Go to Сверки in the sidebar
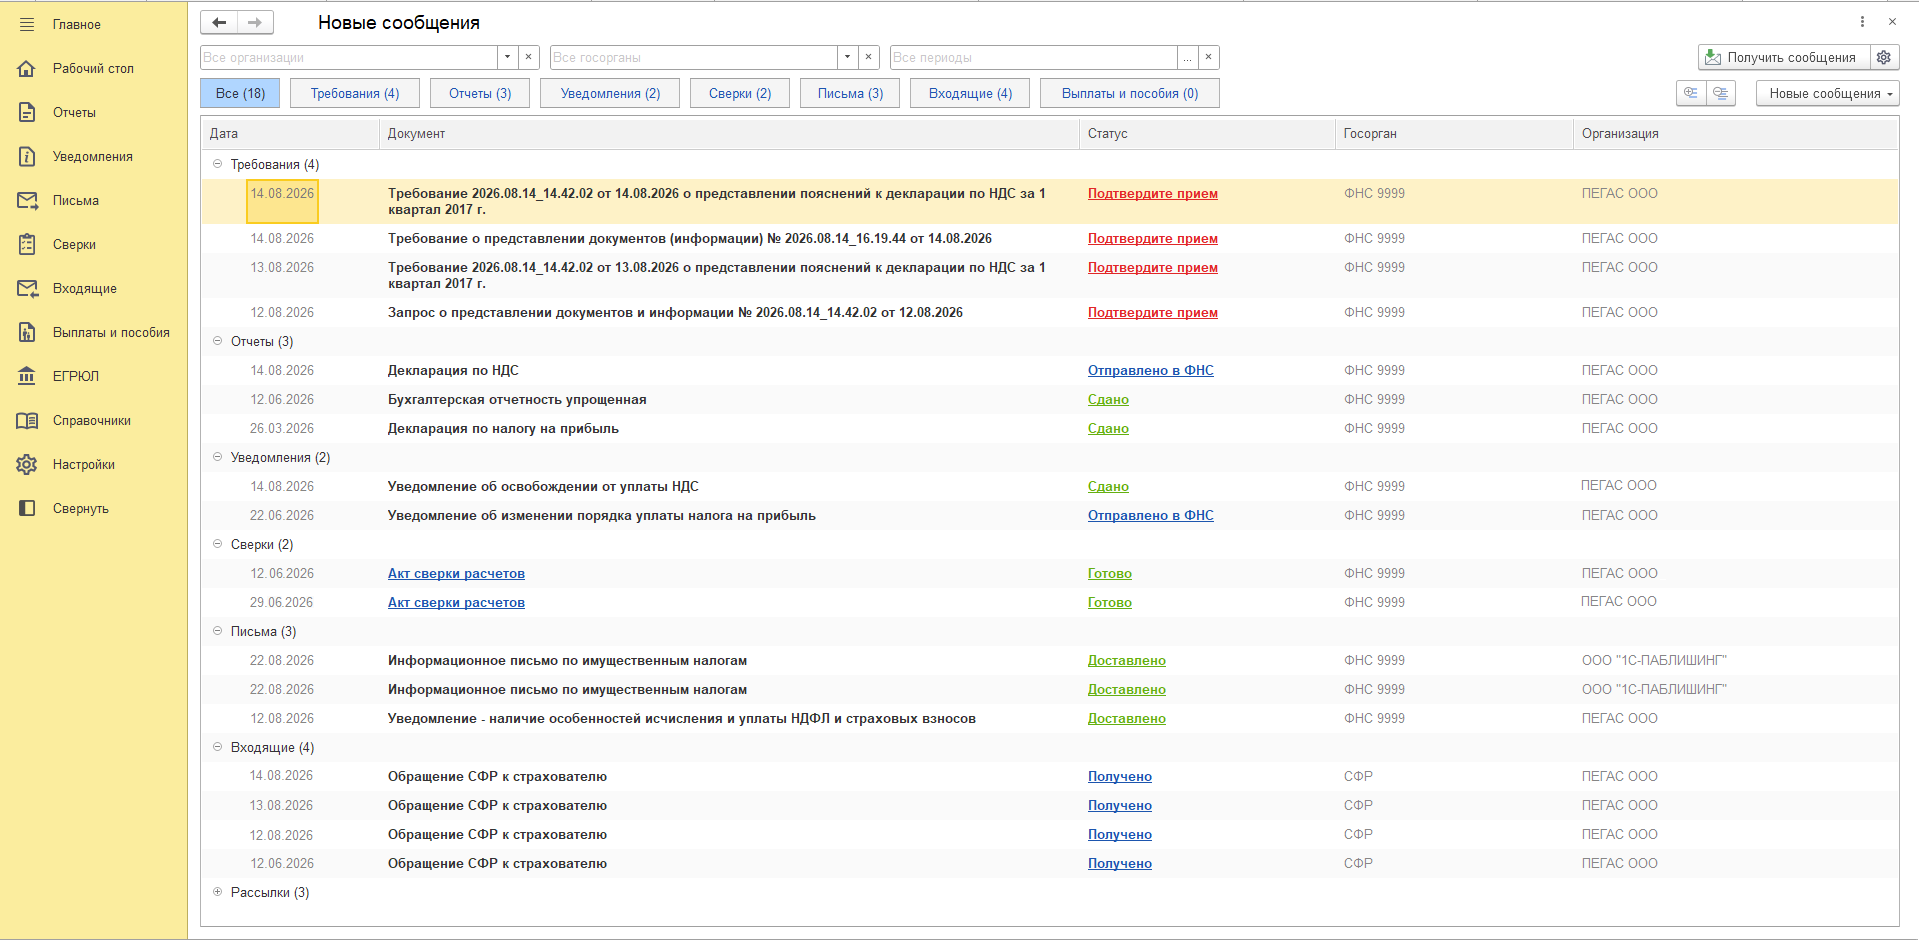Viewport: 1919px width, 940px height. click(74, 244)
